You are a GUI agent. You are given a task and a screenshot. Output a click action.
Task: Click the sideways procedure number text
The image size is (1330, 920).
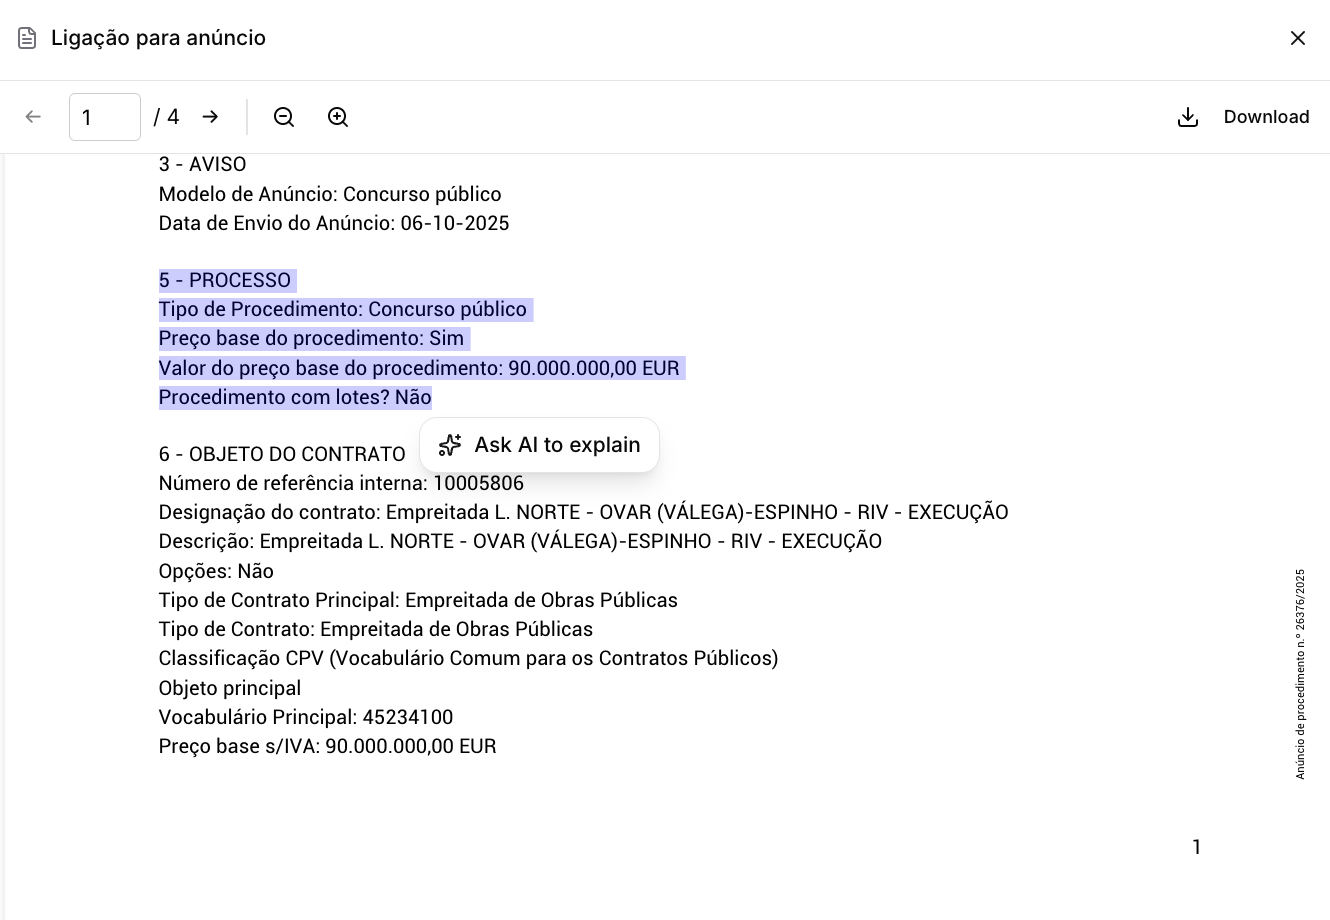(x=1299, y=670)
